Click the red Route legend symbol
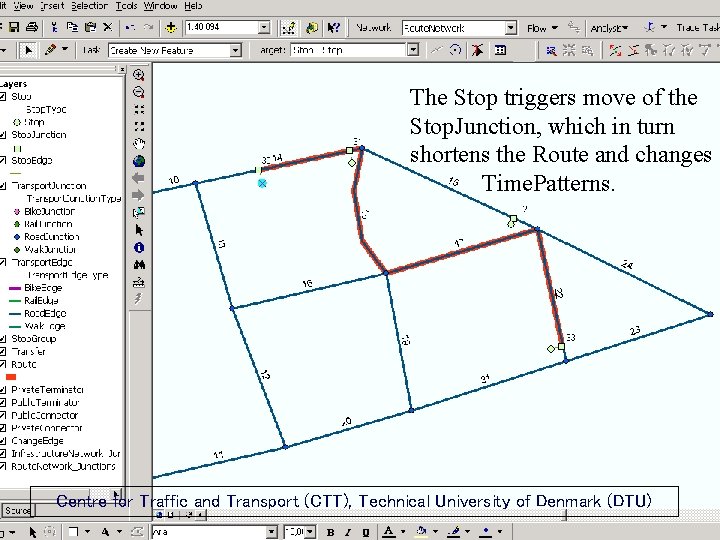This screenshot has height=540, width=720. tap(11, 377)
